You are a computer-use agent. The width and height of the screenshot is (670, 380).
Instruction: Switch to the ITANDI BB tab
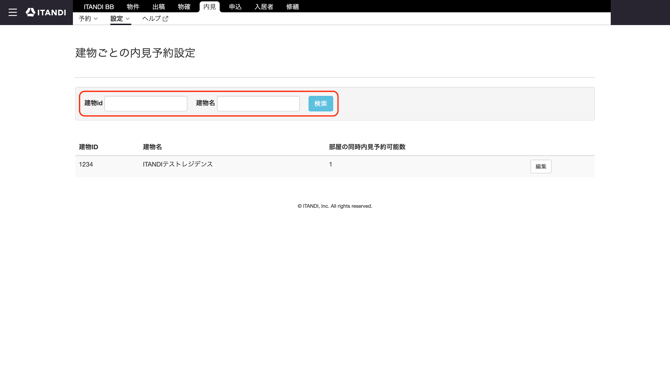[99, 7]
